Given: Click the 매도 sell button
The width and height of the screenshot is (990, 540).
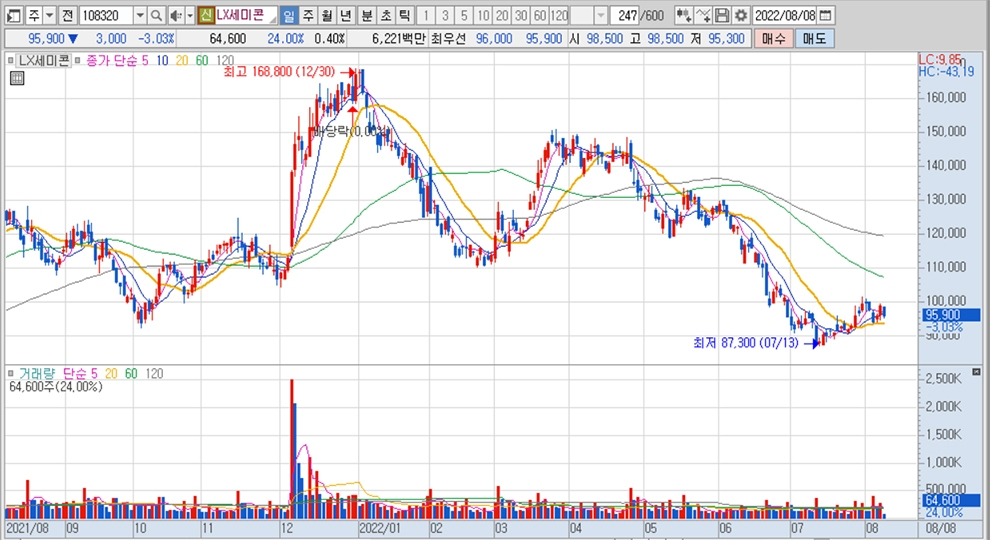Looking at the screenshot, I should click(814, 39).
